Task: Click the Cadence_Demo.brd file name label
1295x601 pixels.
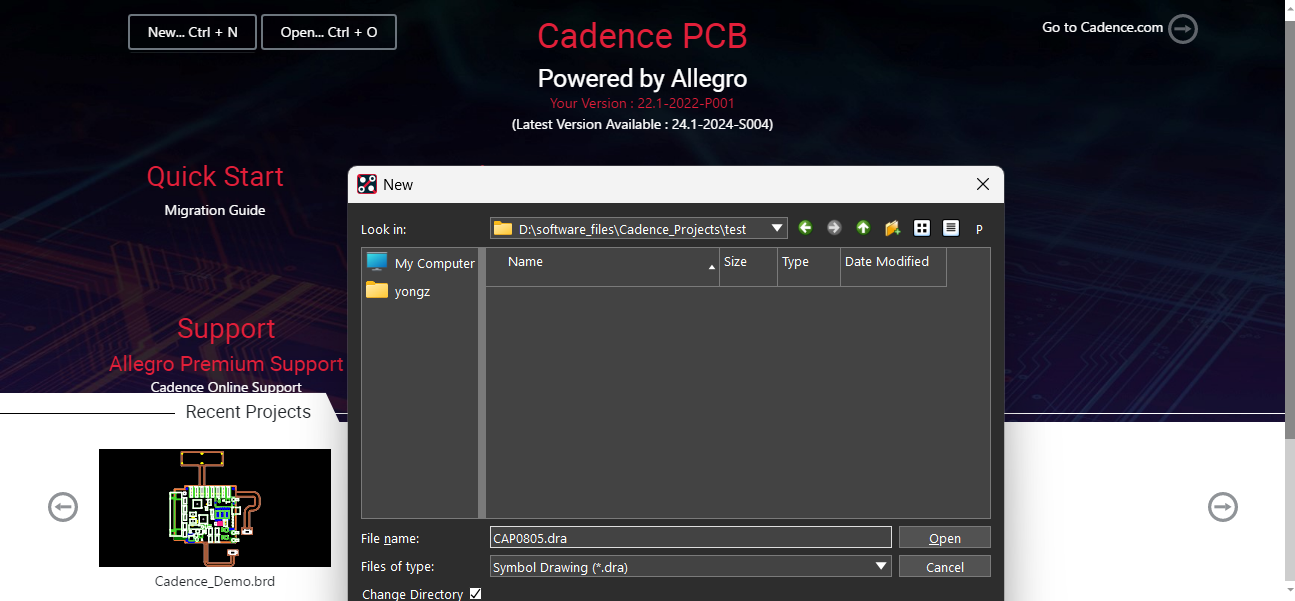Action: (215, 581)
